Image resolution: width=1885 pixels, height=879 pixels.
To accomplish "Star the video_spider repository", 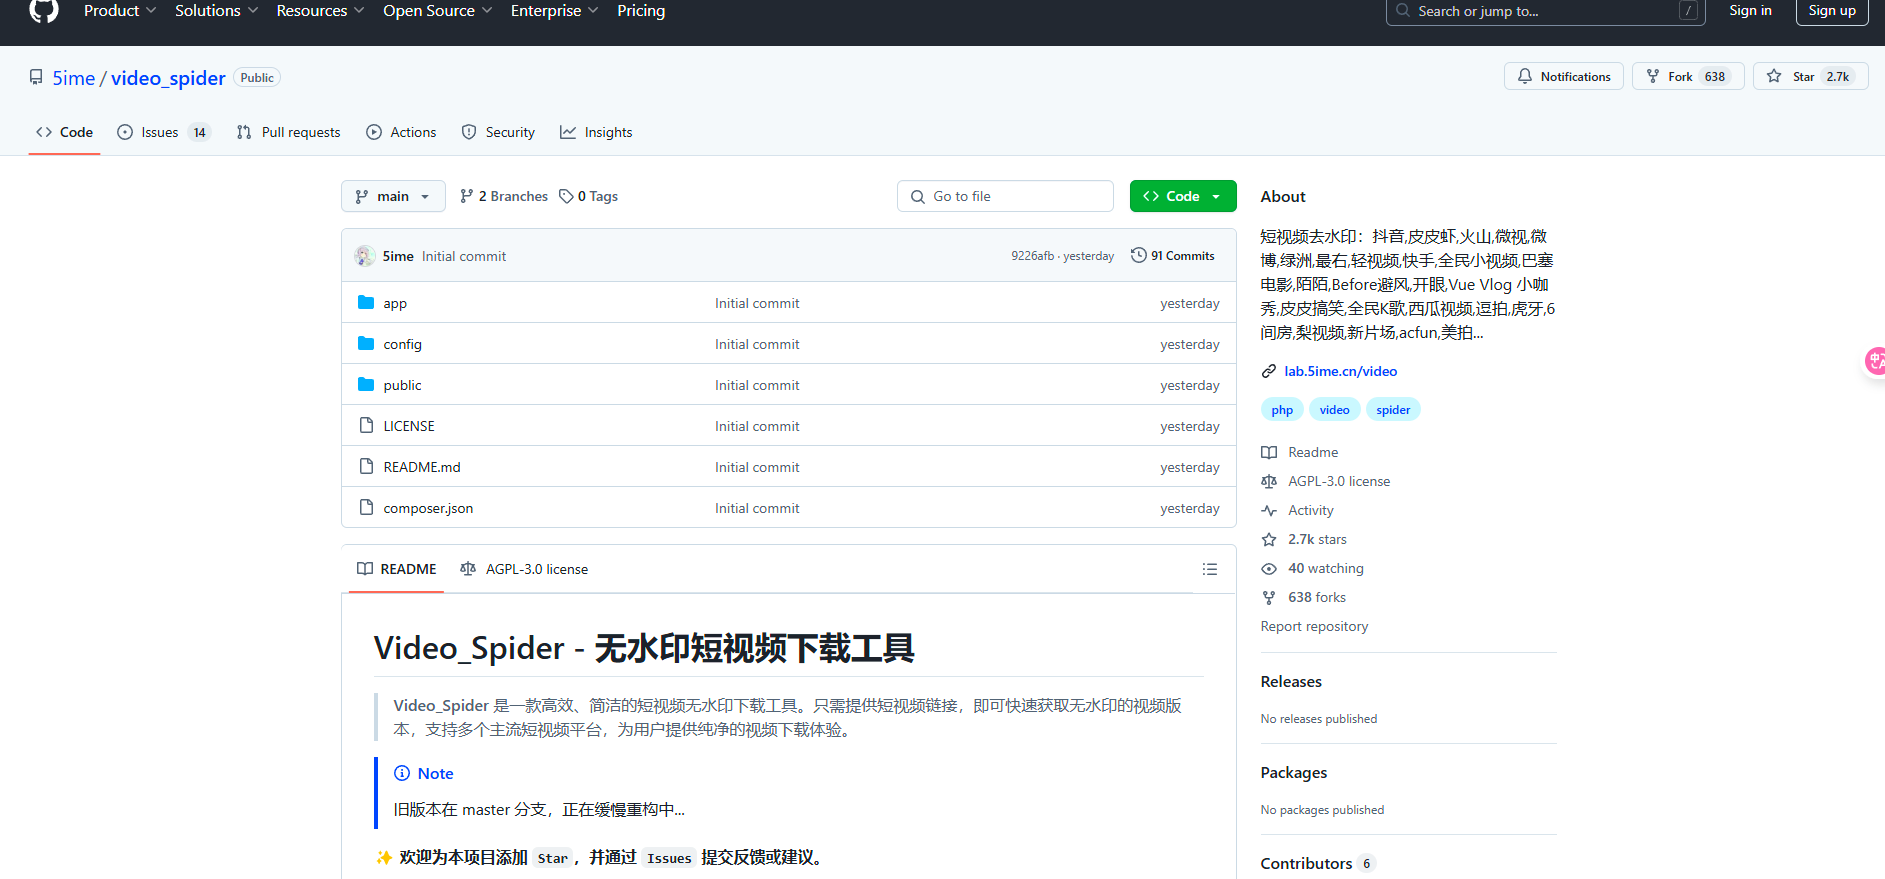I will (1810, 77).
